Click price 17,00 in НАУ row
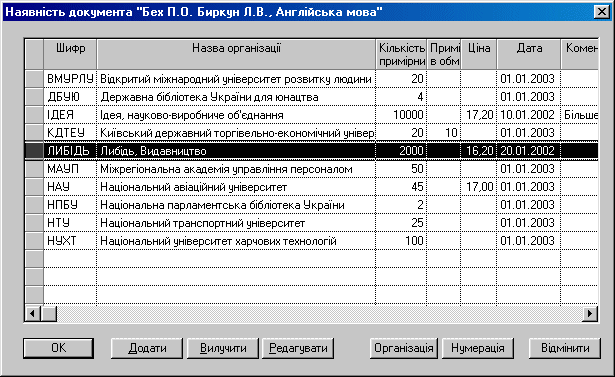Screen dimensions: 615x377 [479, 187]
